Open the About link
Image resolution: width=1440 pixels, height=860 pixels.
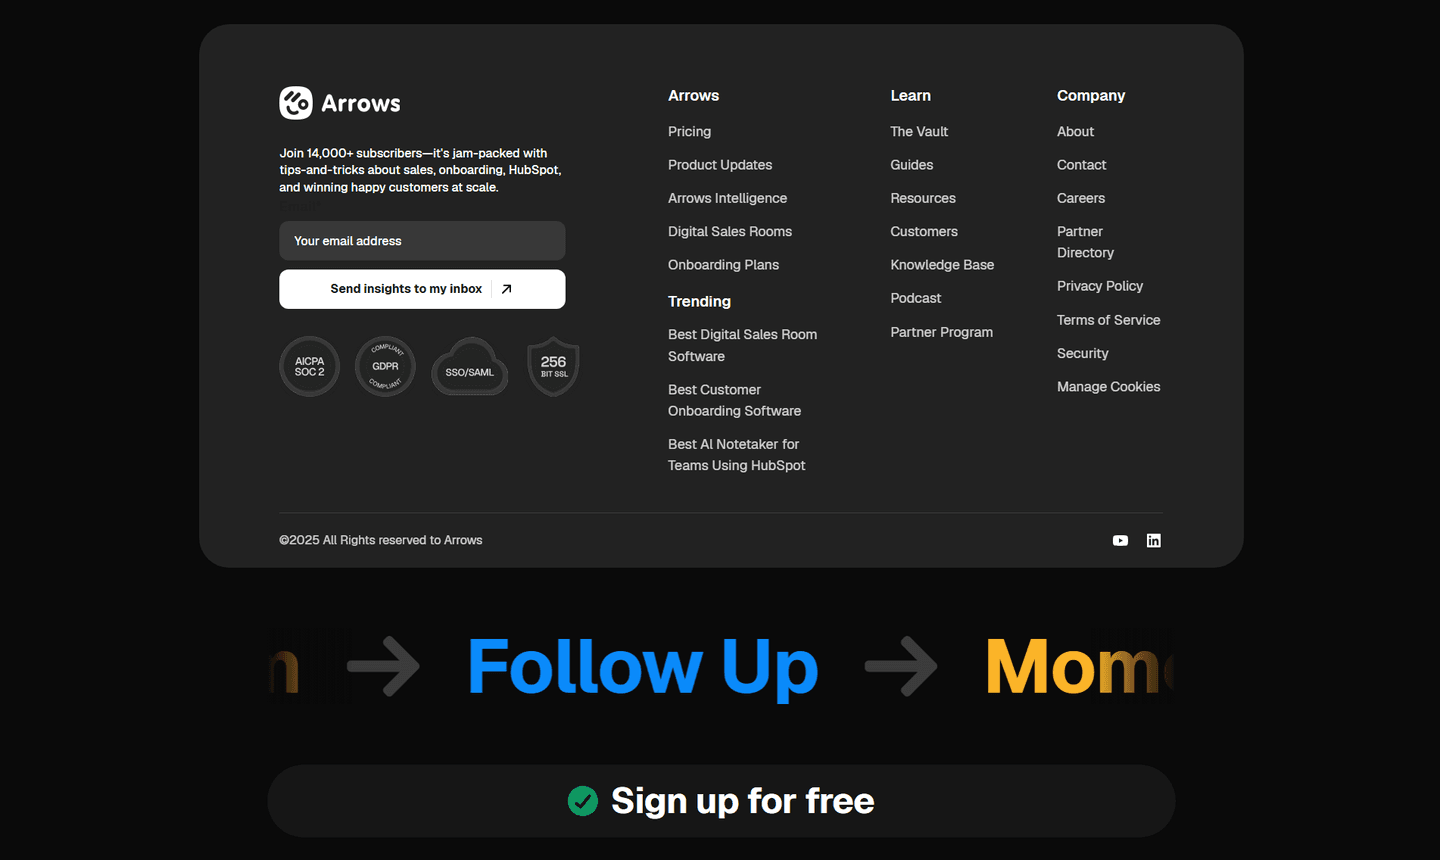1075,131
